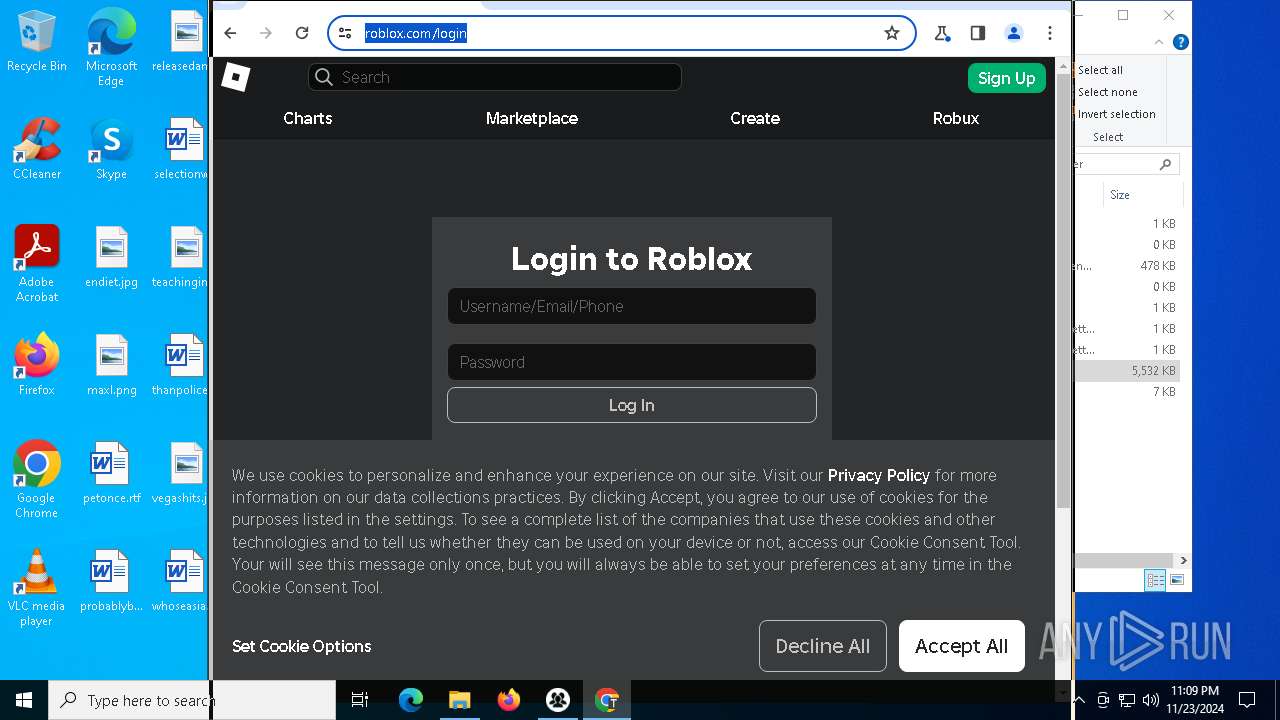The height and width of the screenshot is (720, 1280).
Task: Select the 5,532 KB file row
Action: pos(1128,370)
